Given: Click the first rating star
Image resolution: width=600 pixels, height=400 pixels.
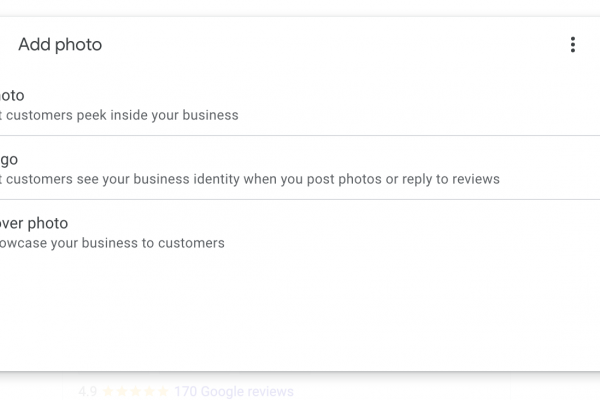Looking at the screenshot, I should [x=109, y=391].
